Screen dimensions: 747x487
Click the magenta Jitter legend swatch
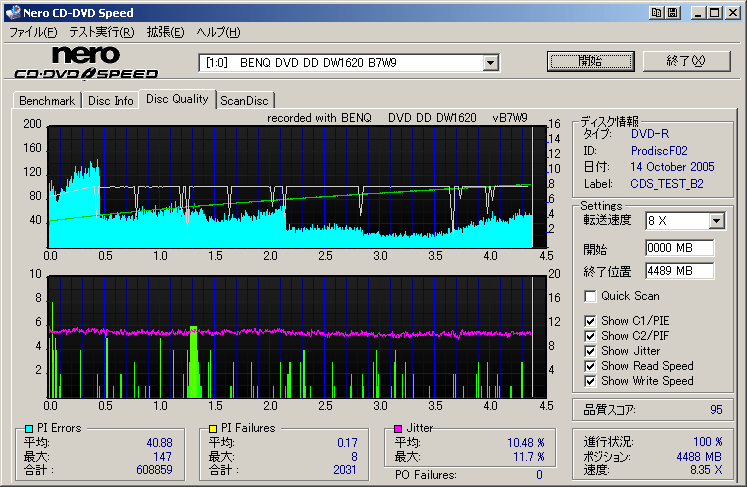(398, 428)
